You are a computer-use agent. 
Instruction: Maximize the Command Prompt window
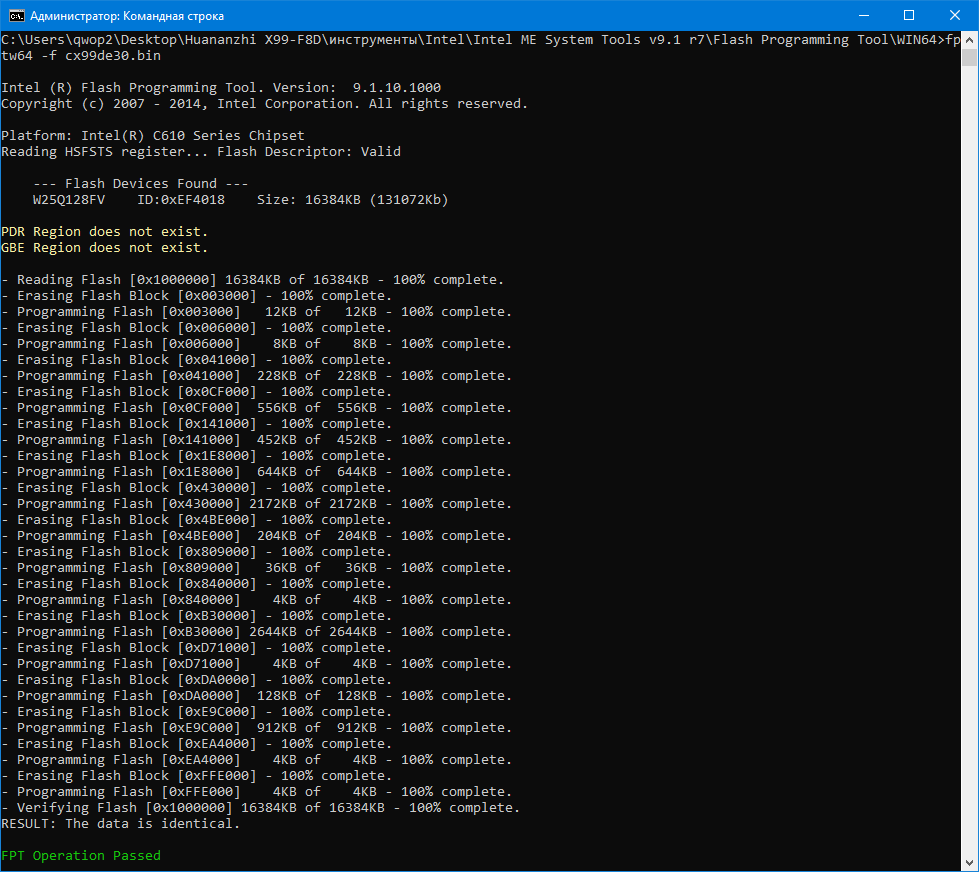(x=909, y=16)
